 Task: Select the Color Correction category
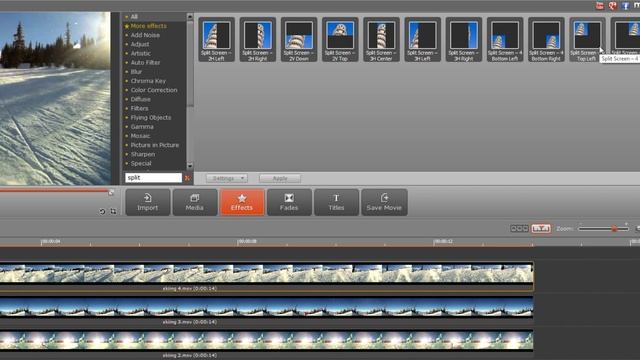point(154,90)
